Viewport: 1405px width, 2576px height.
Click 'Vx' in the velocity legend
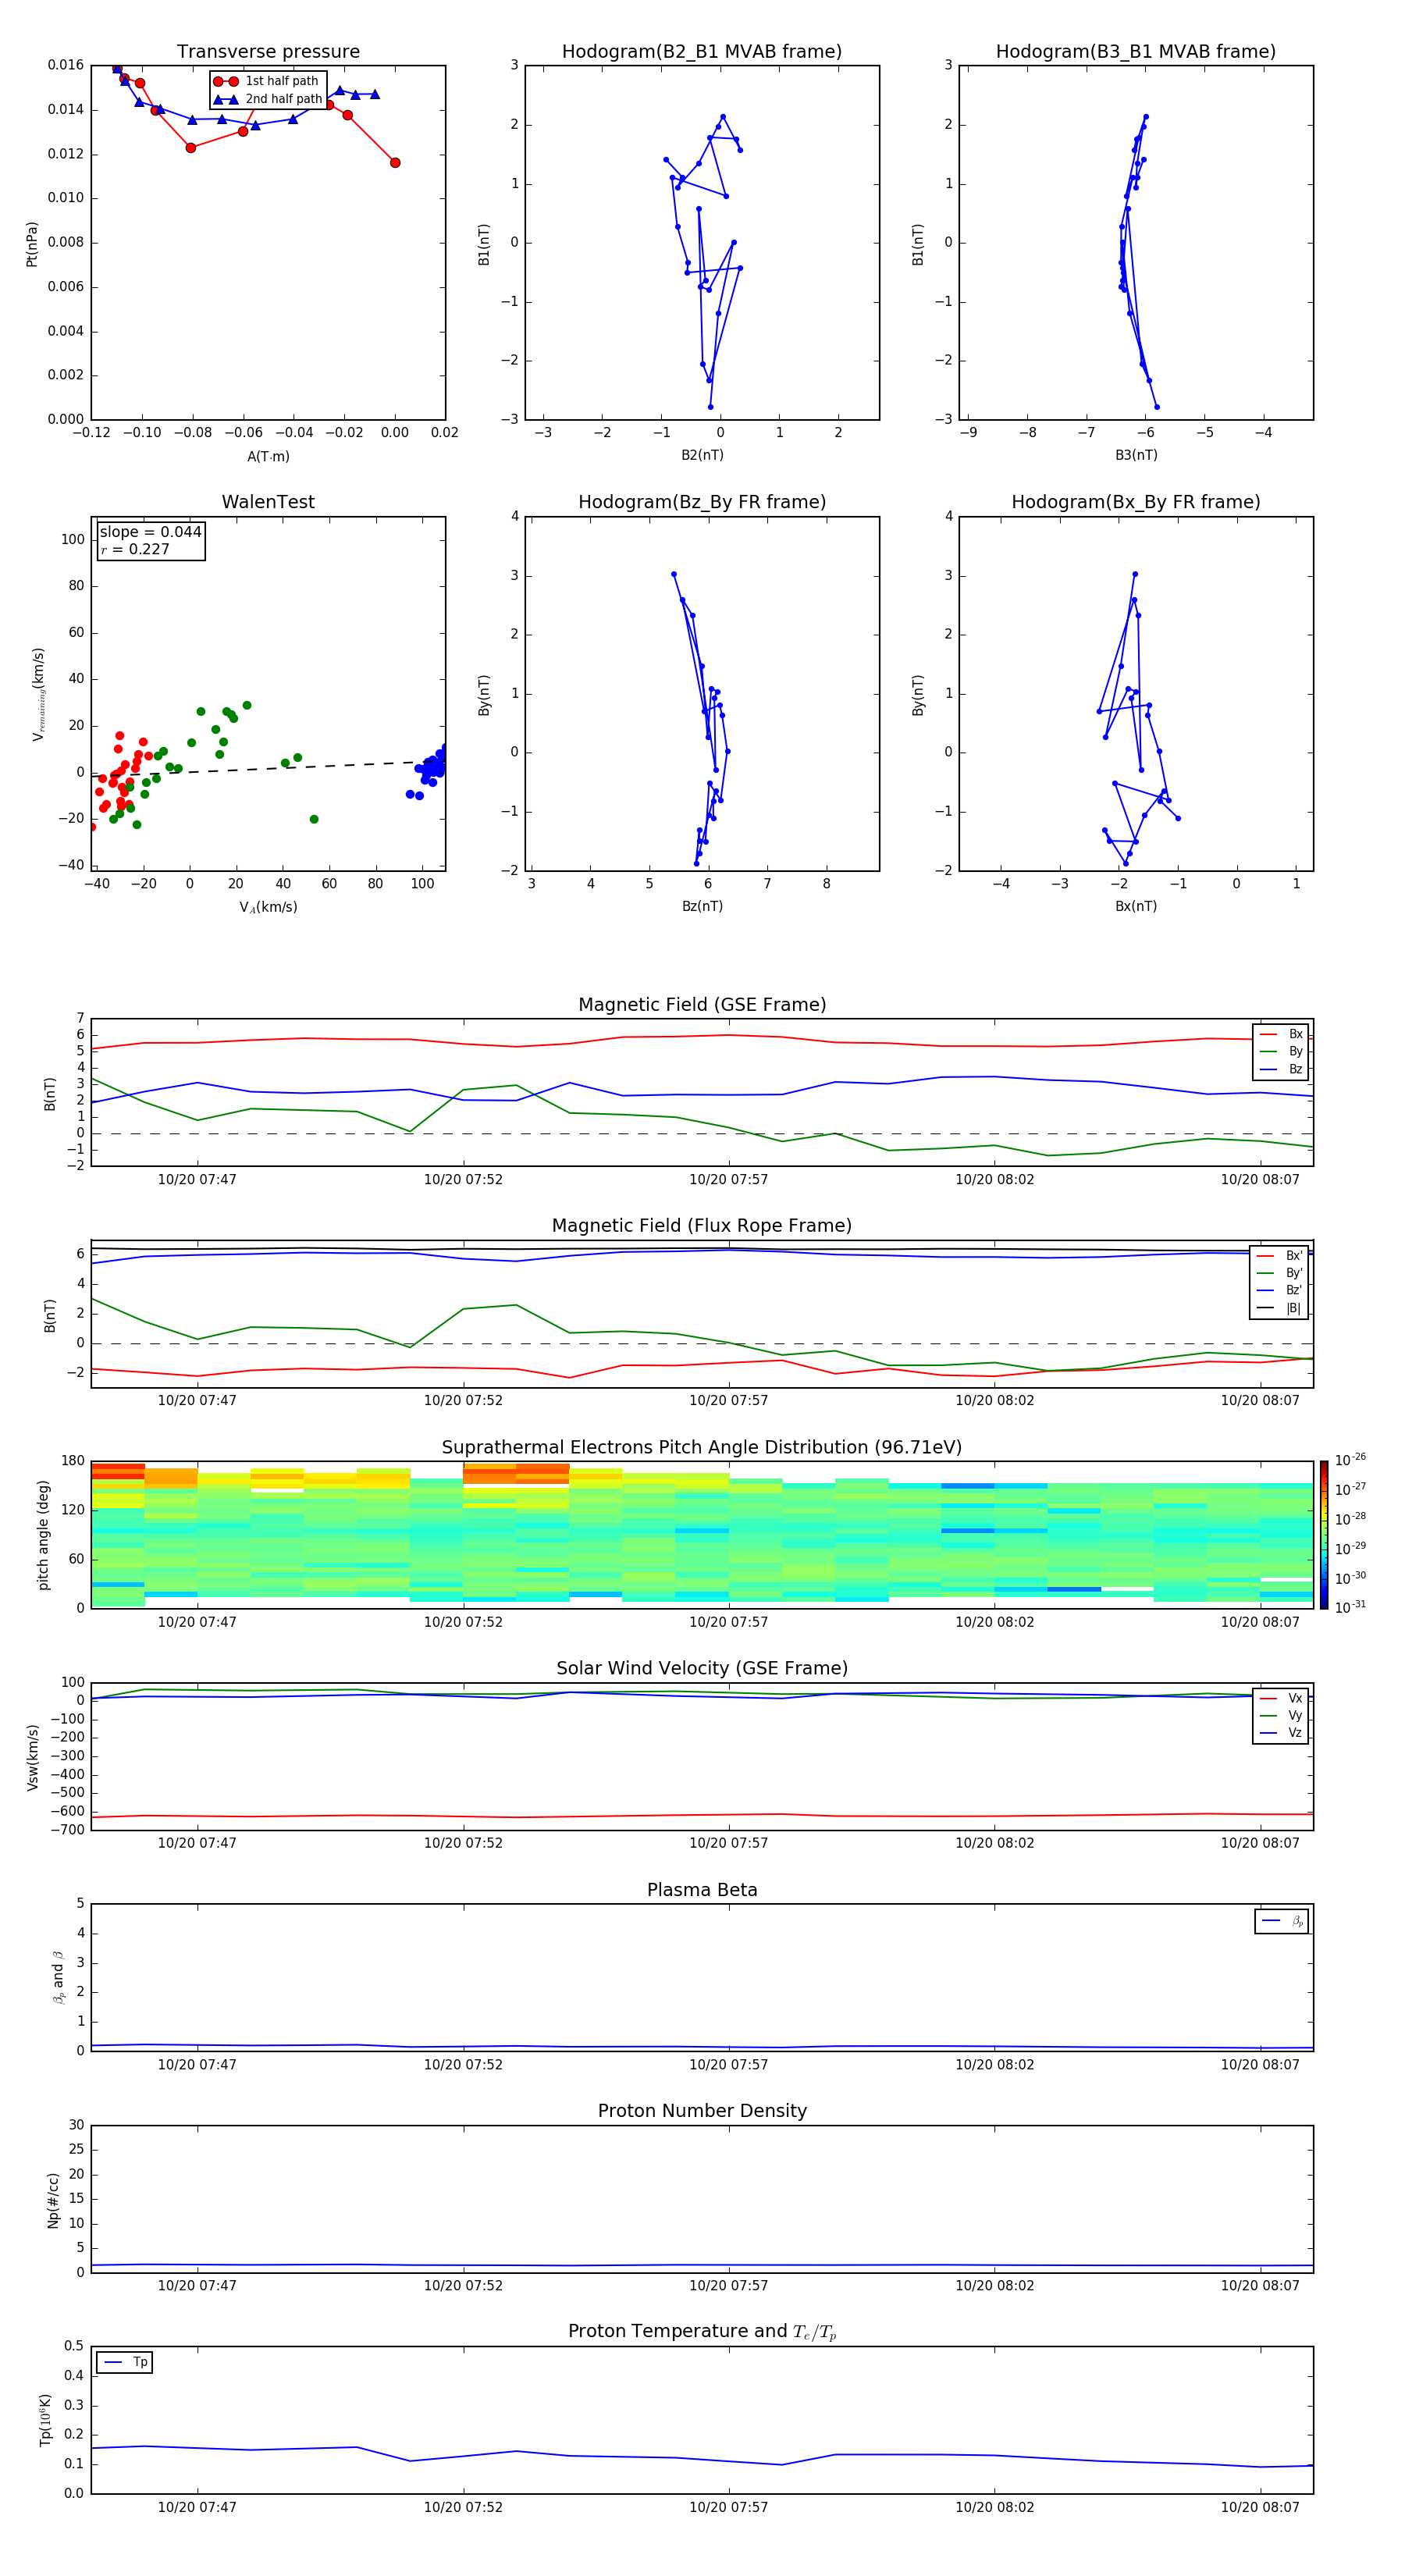coord(1295,1698)
